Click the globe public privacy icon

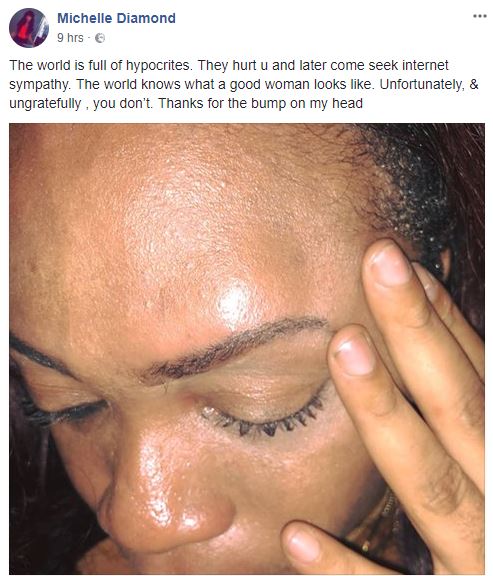point(100,38)
